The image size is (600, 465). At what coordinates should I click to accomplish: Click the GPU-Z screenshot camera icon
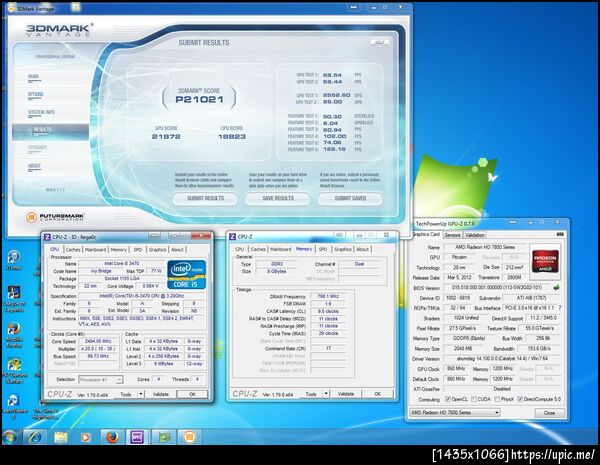pos(560,234)
